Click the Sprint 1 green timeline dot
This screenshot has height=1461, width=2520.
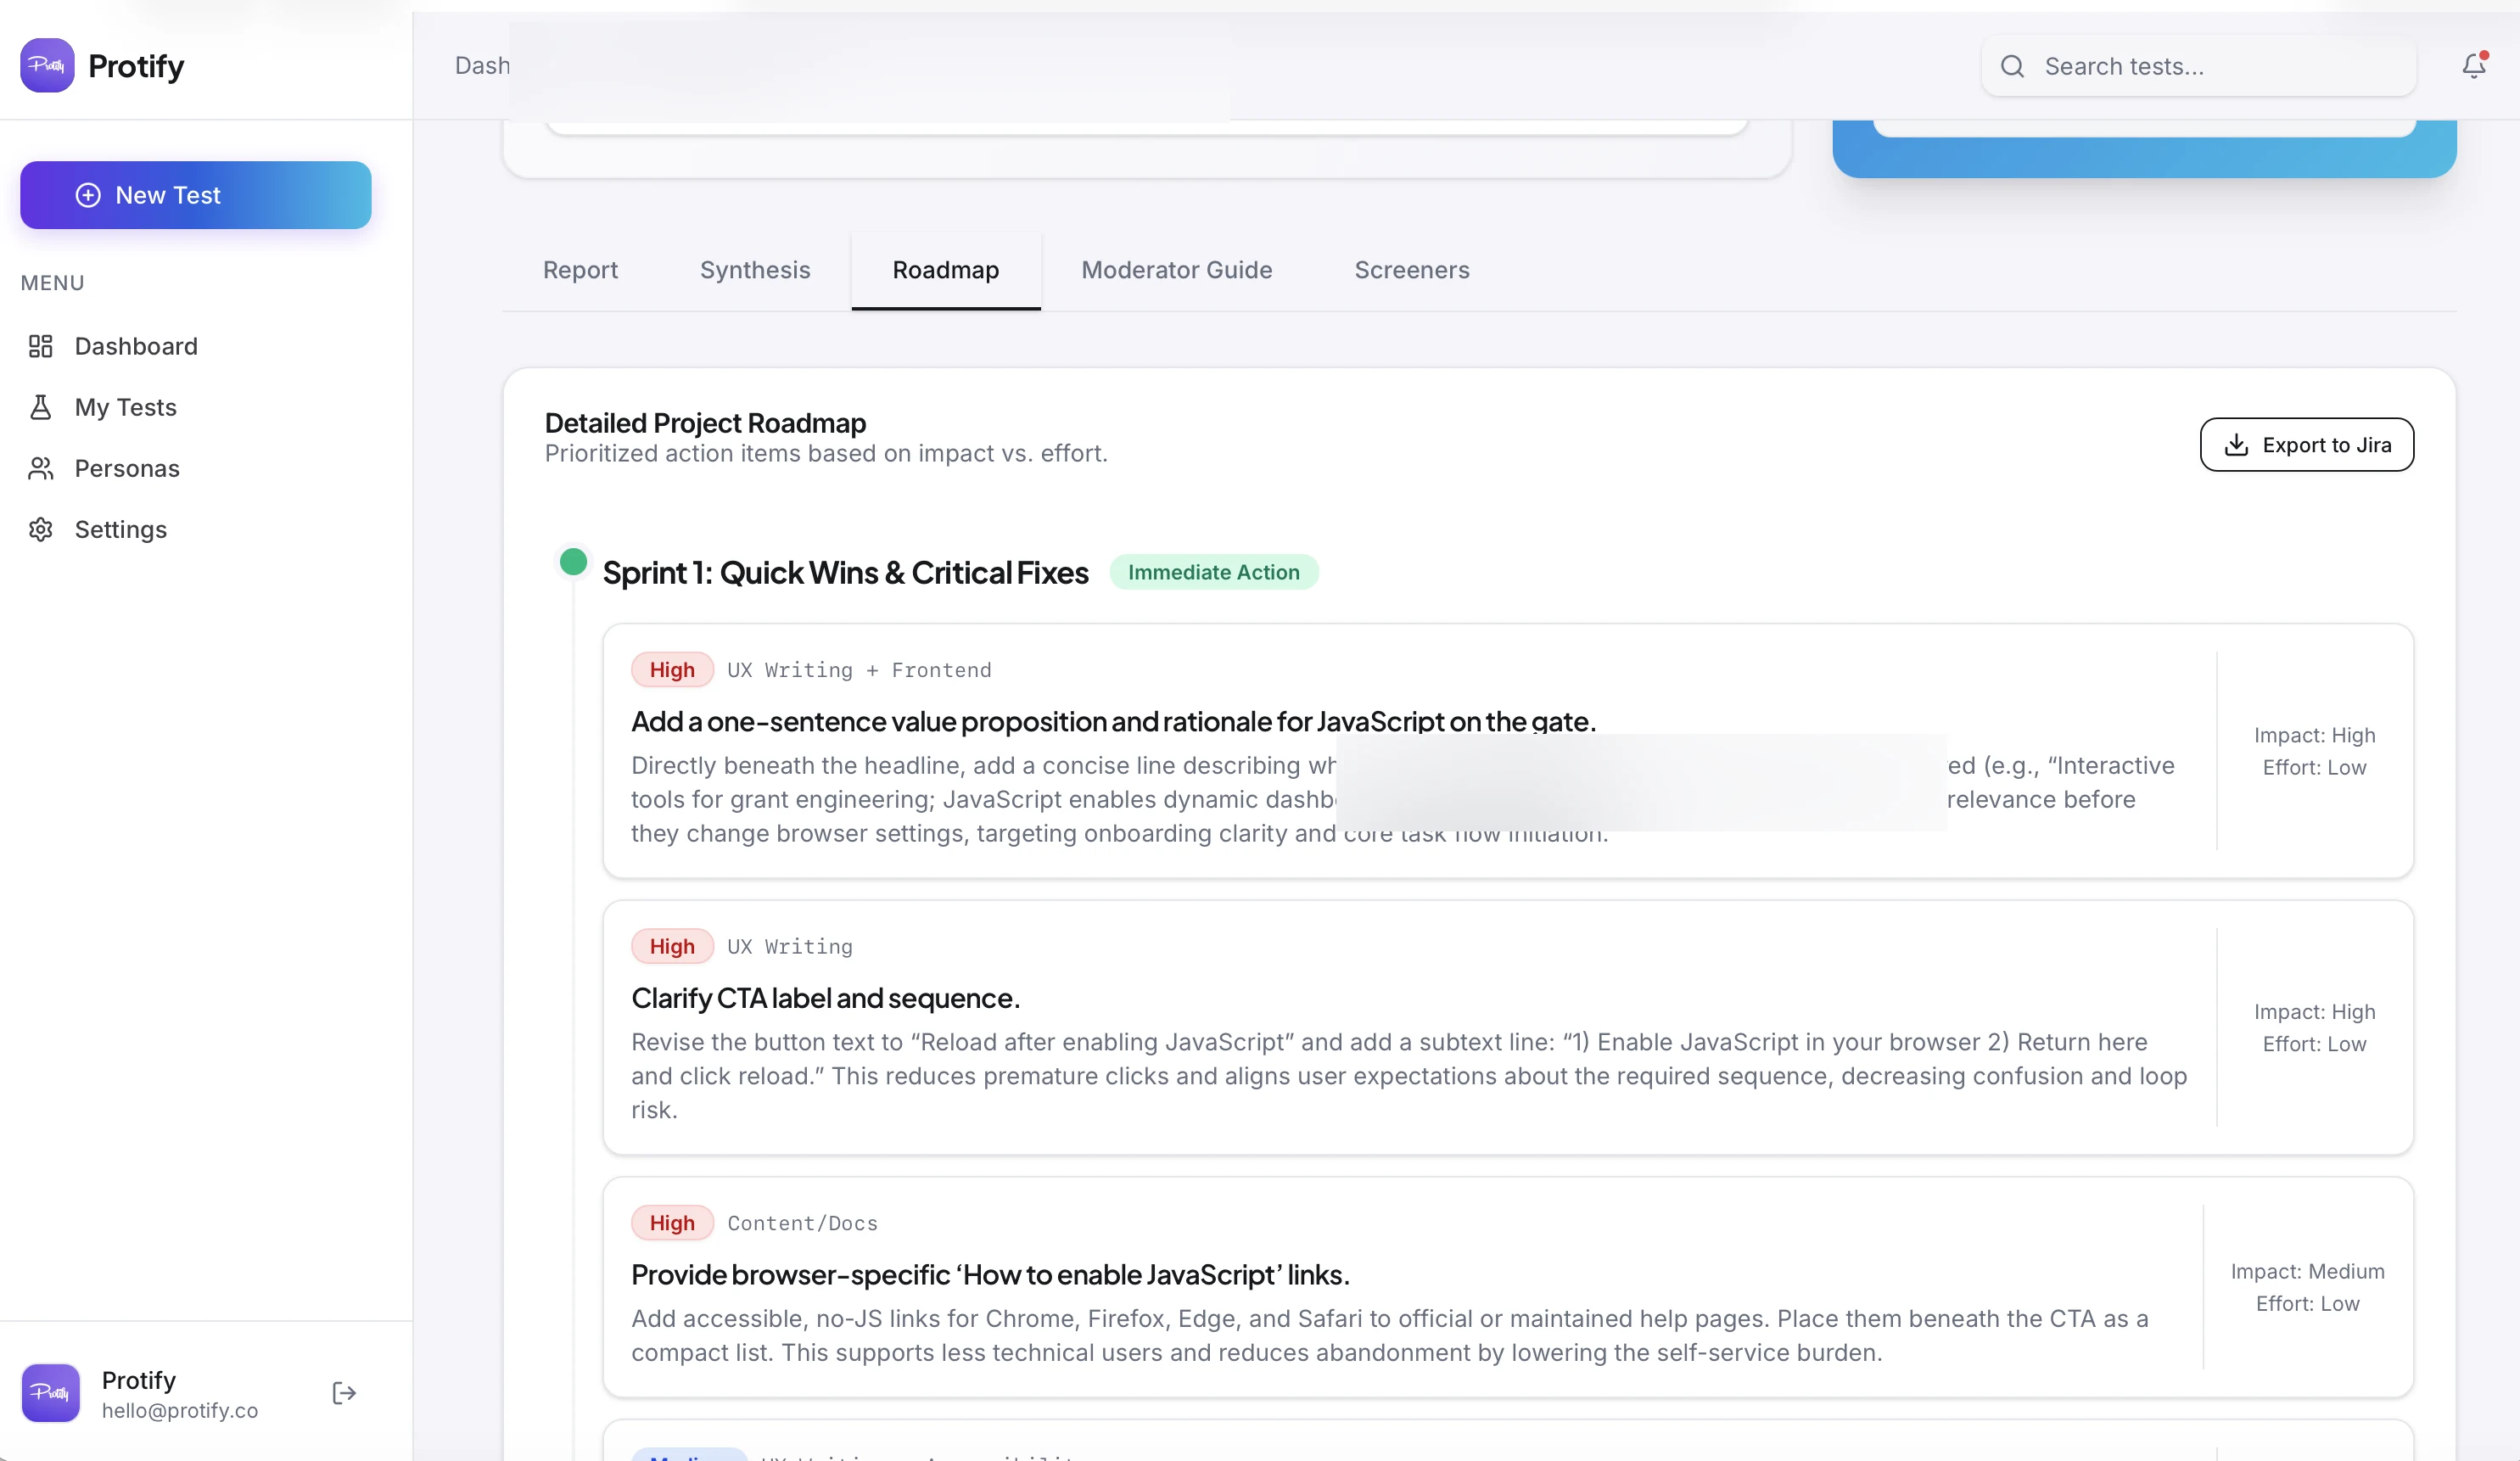pos(573,562)
